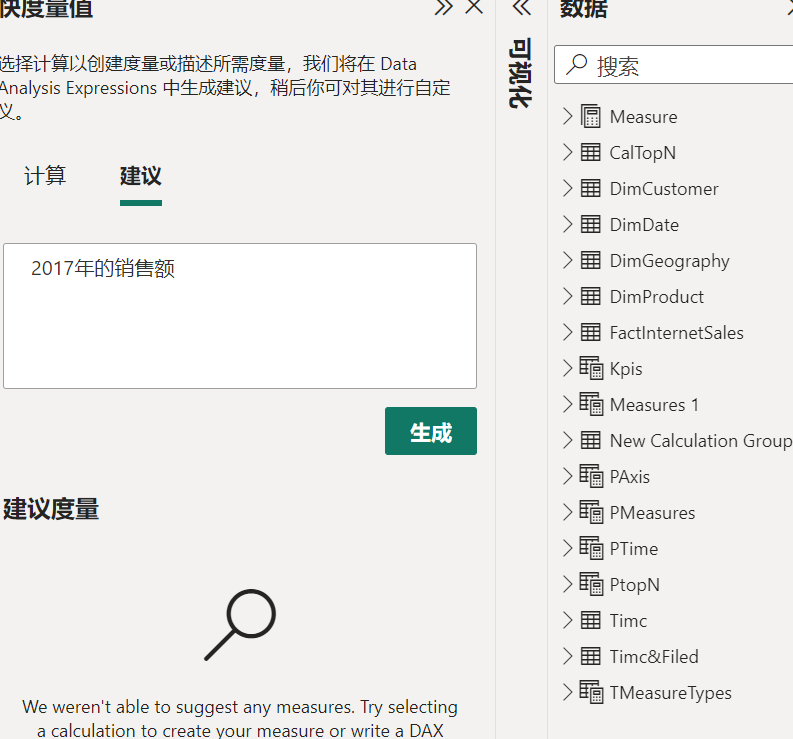793x739 pixels.
Task: Select the New Calculation Group name
Action: 701,441
